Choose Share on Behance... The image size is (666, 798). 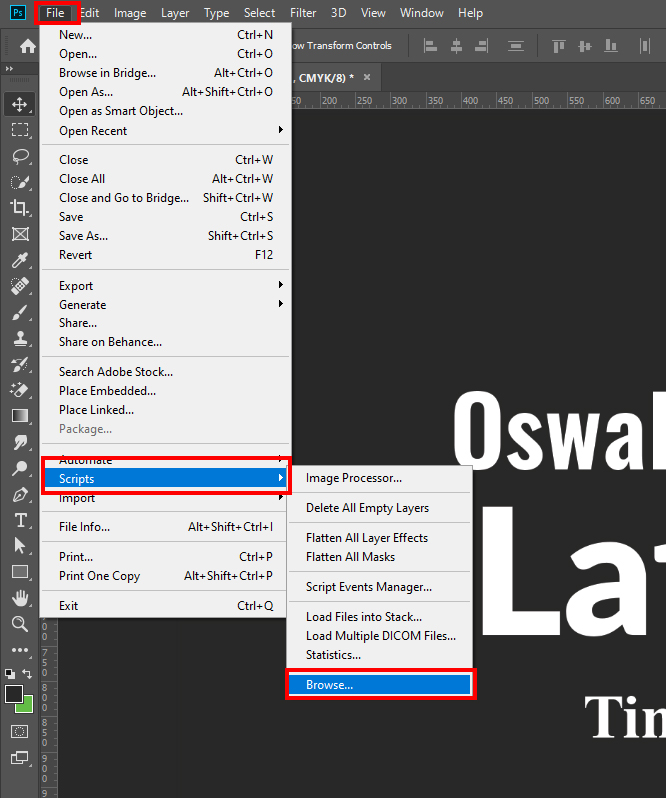pyautogui.click(x=165, y=342)
